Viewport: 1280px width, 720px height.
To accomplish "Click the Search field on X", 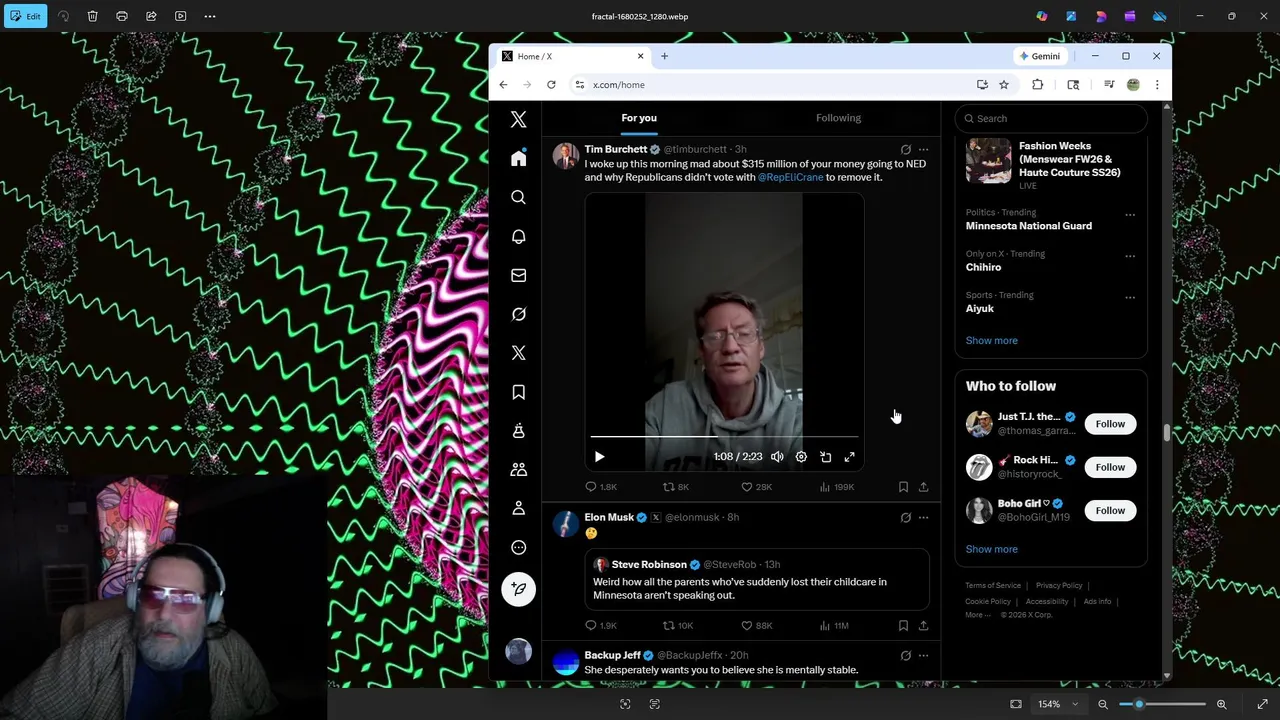I will 1051,118.
